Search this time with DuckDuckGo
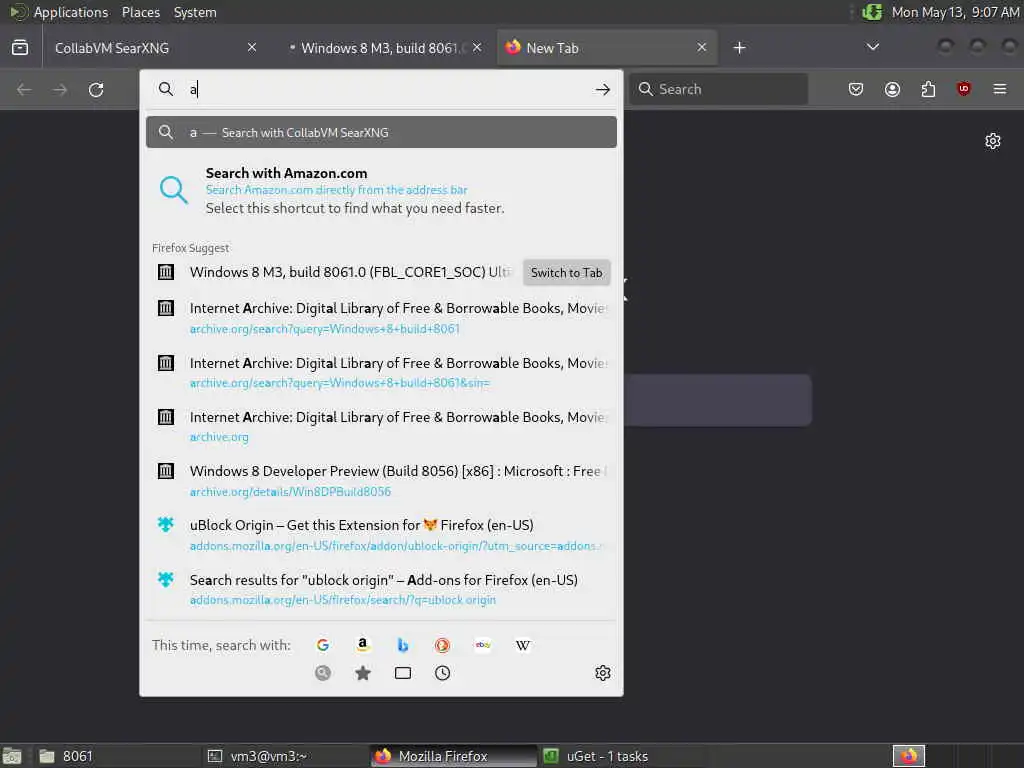1024x768 pixels. click(442, 645)
